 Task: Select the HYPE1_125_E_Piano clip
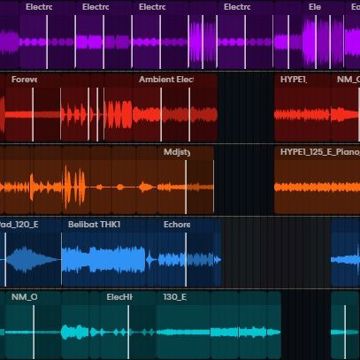click(x=317, y=180)
